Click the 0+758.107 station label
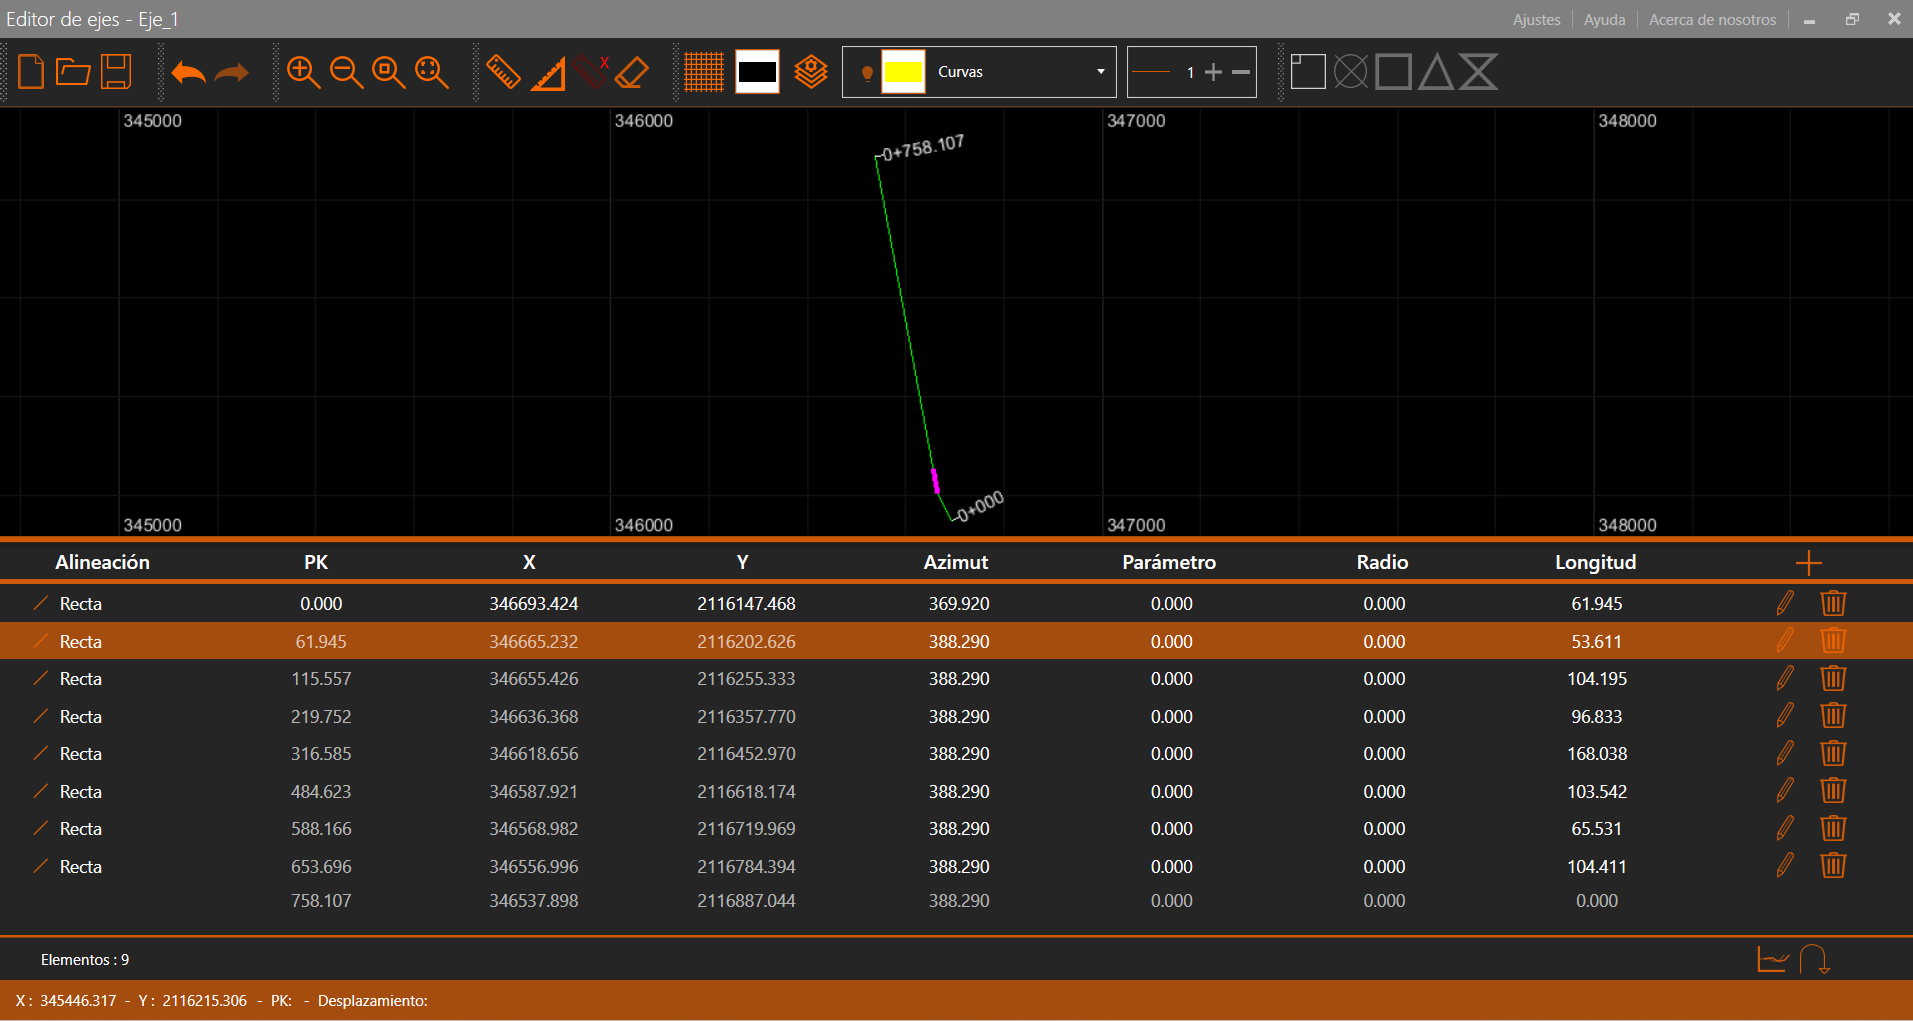The width and height of the screenshot is (1913, 1021). (922, 148)
